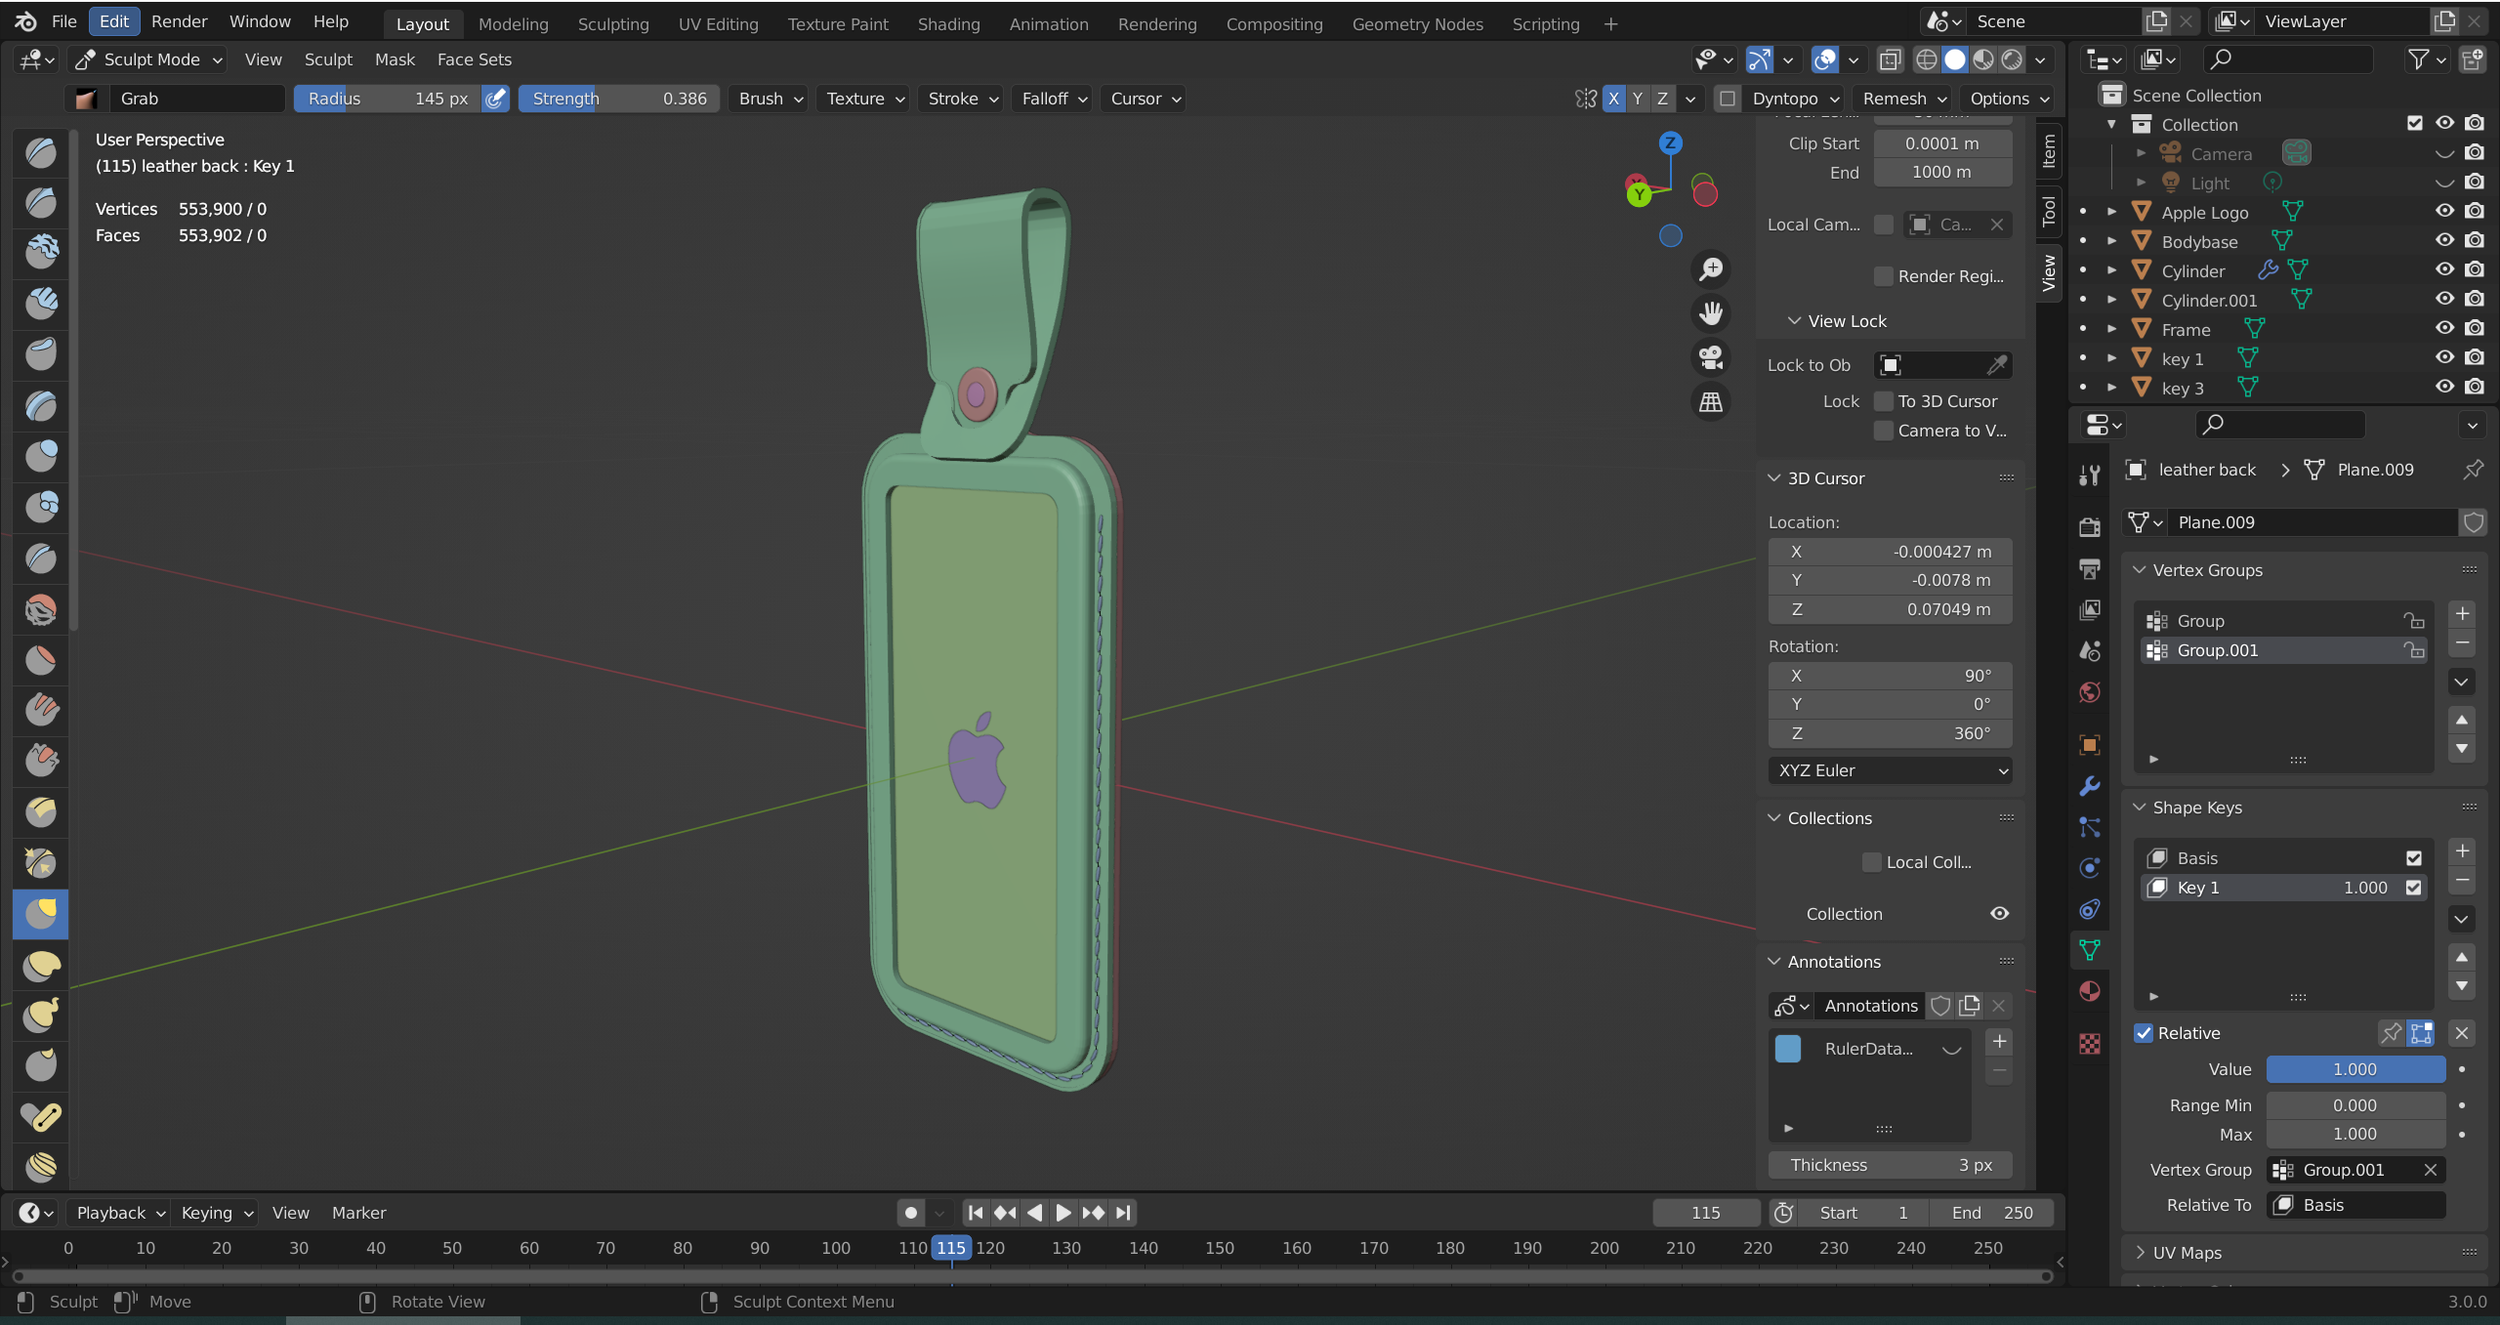Select the active Grab sculpt brush
The image size is (2500, 1325).
click(41, 913)
